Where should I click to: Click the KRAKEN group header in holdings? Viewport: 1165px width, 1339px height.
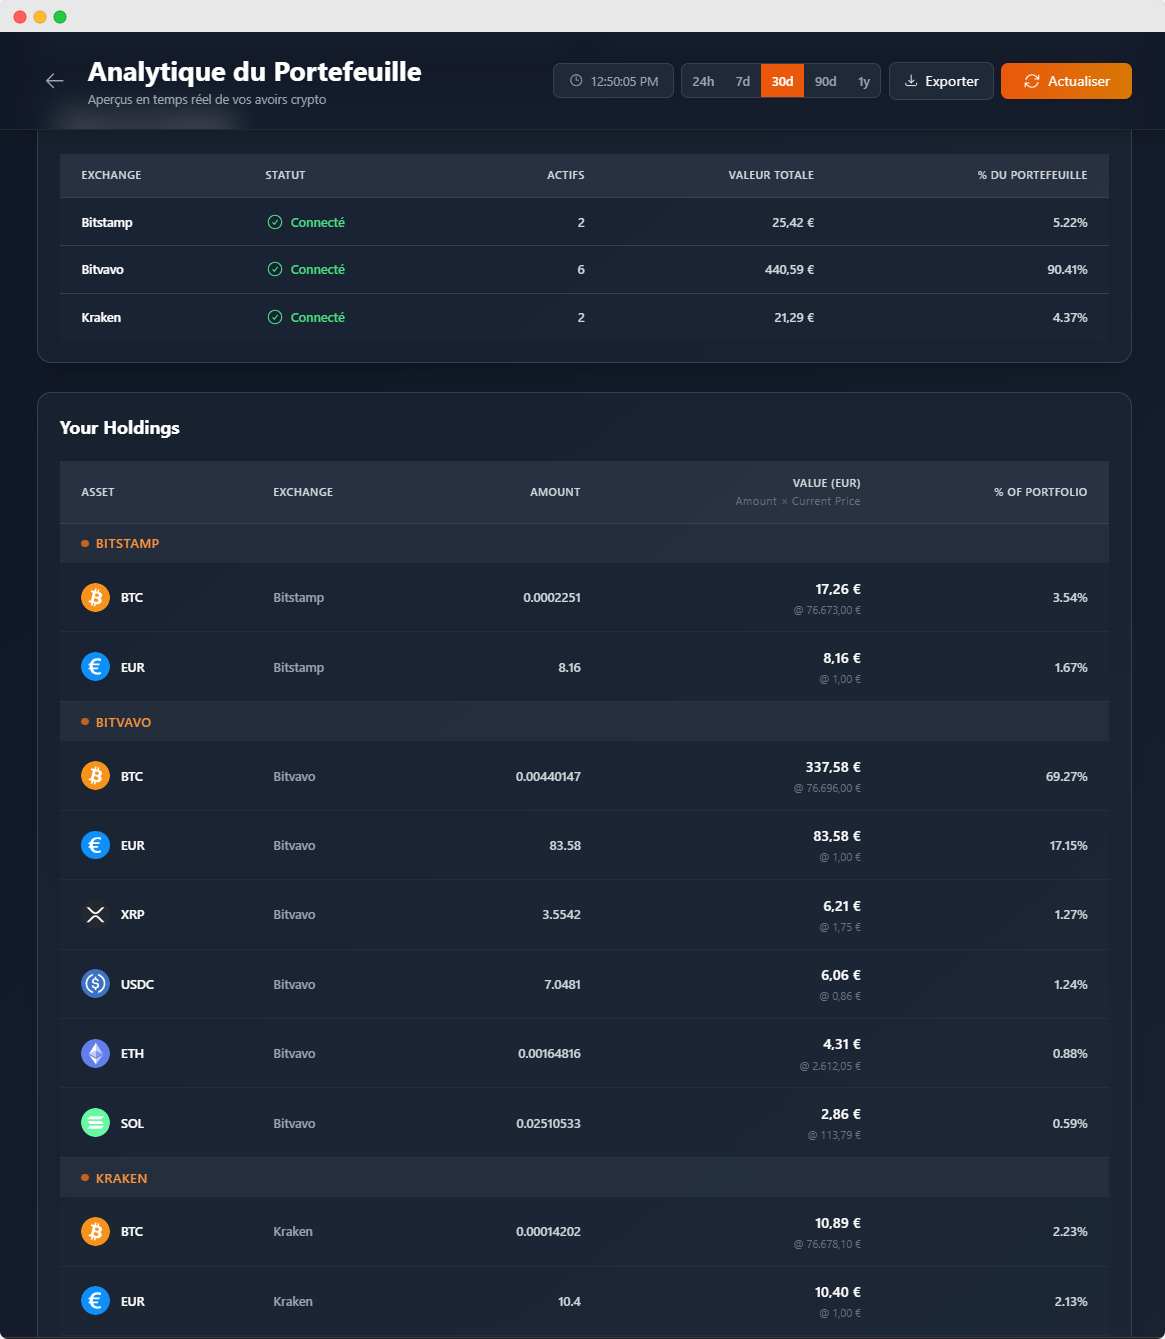pyautogui.click(x=584, y=1178)
